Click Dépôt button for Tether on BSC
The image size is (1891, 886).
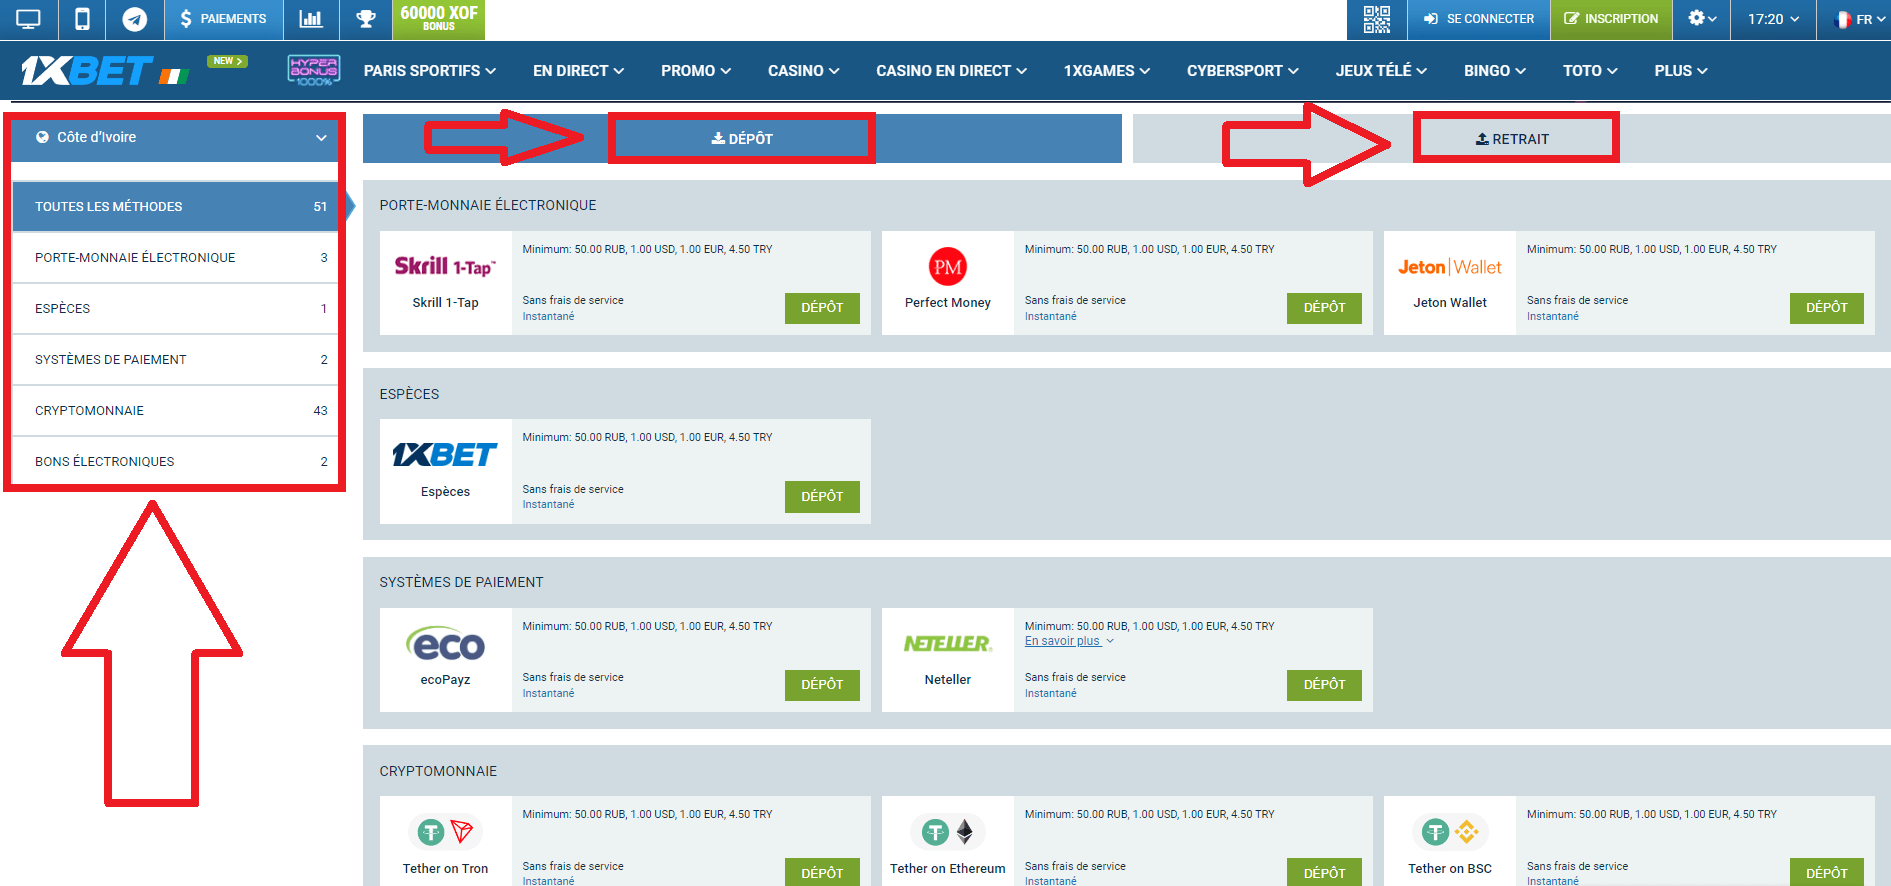(1826, 872)
